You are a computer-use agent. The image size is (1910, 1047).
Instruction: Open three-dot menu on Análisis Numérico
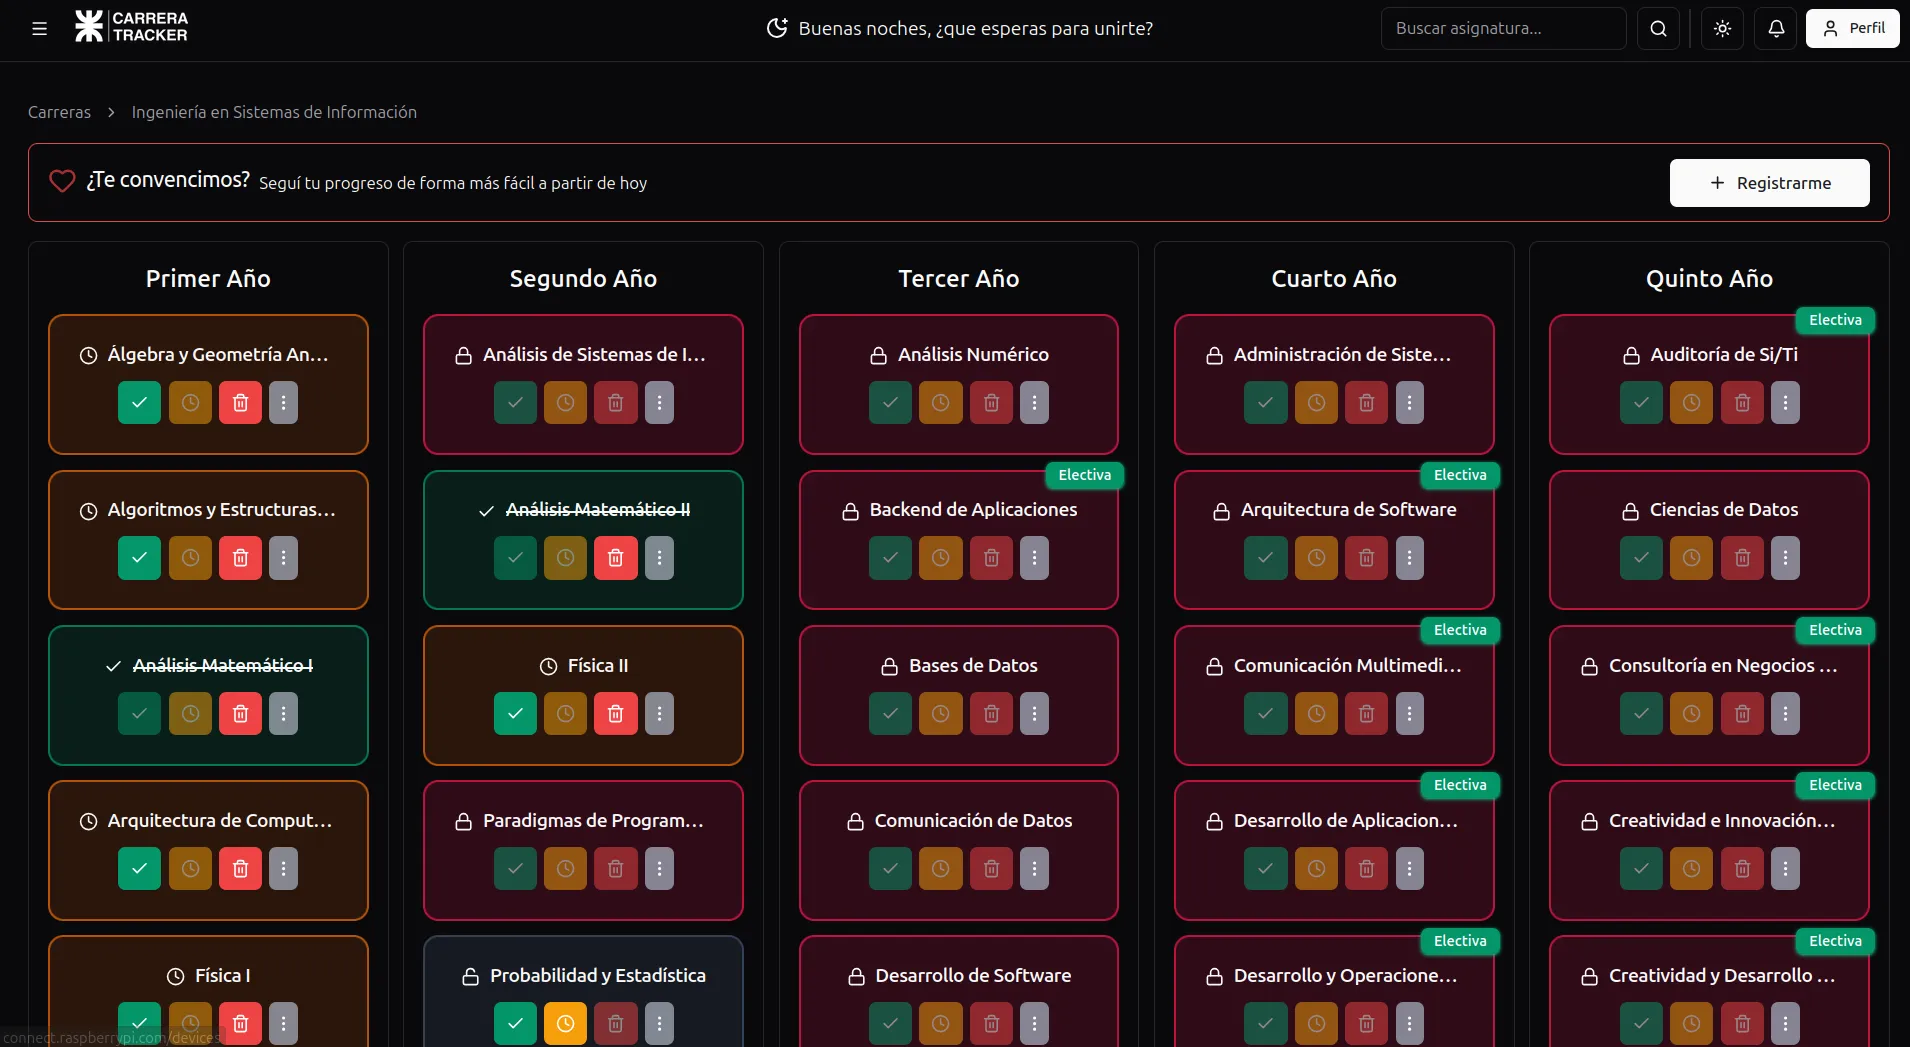(1034, 403)
